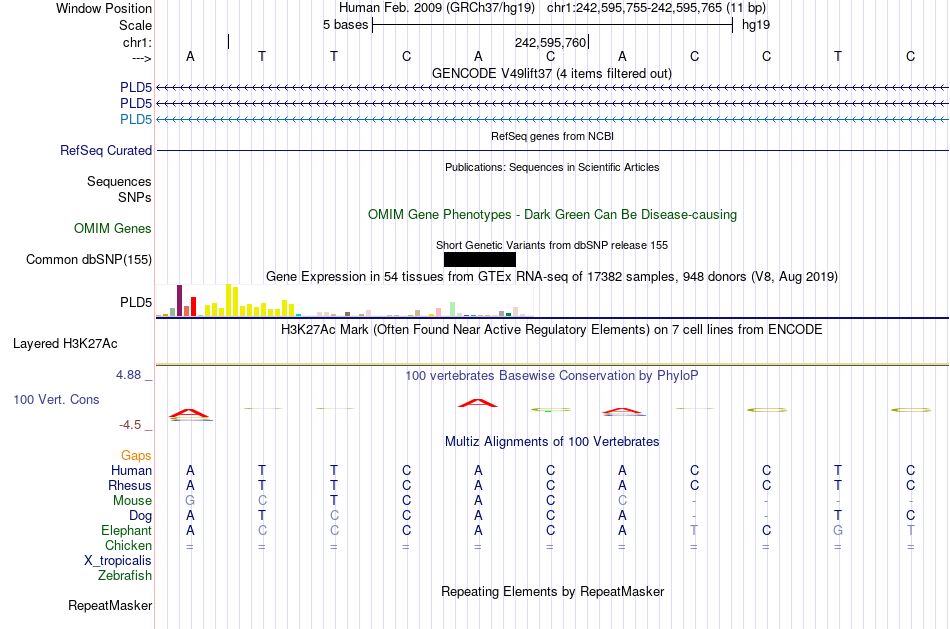Open Repeating Elements by RepeatMasker title
Viewport: 950px width, 629px height.
553,592
